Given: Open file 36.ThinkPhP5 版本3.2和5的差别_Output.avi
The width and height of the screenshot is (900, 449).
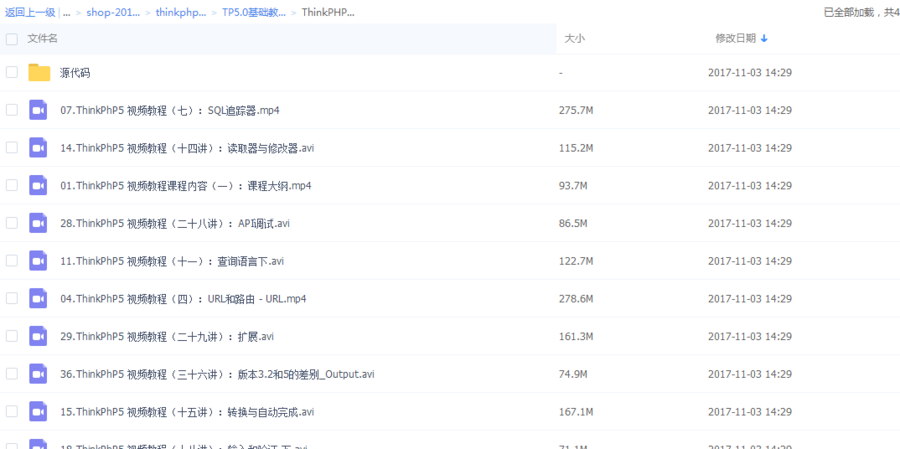Looking at the screenshot, I should click(x=217, y=374).
